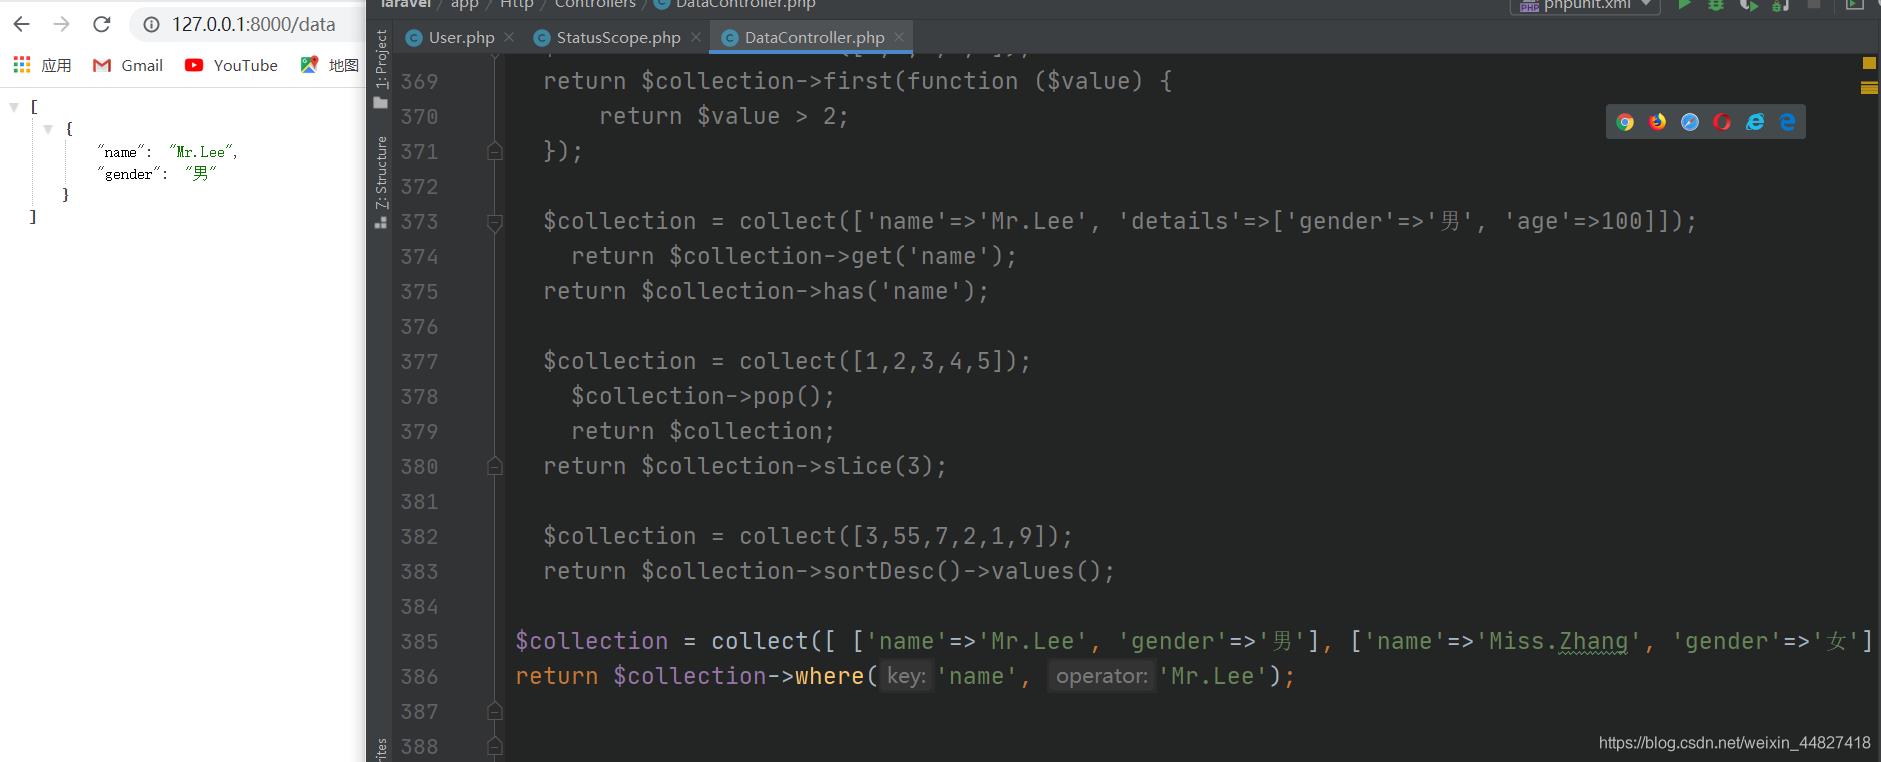Click pop() on line 378
This screenshot has width=1881, height=762.
point(788,396)
